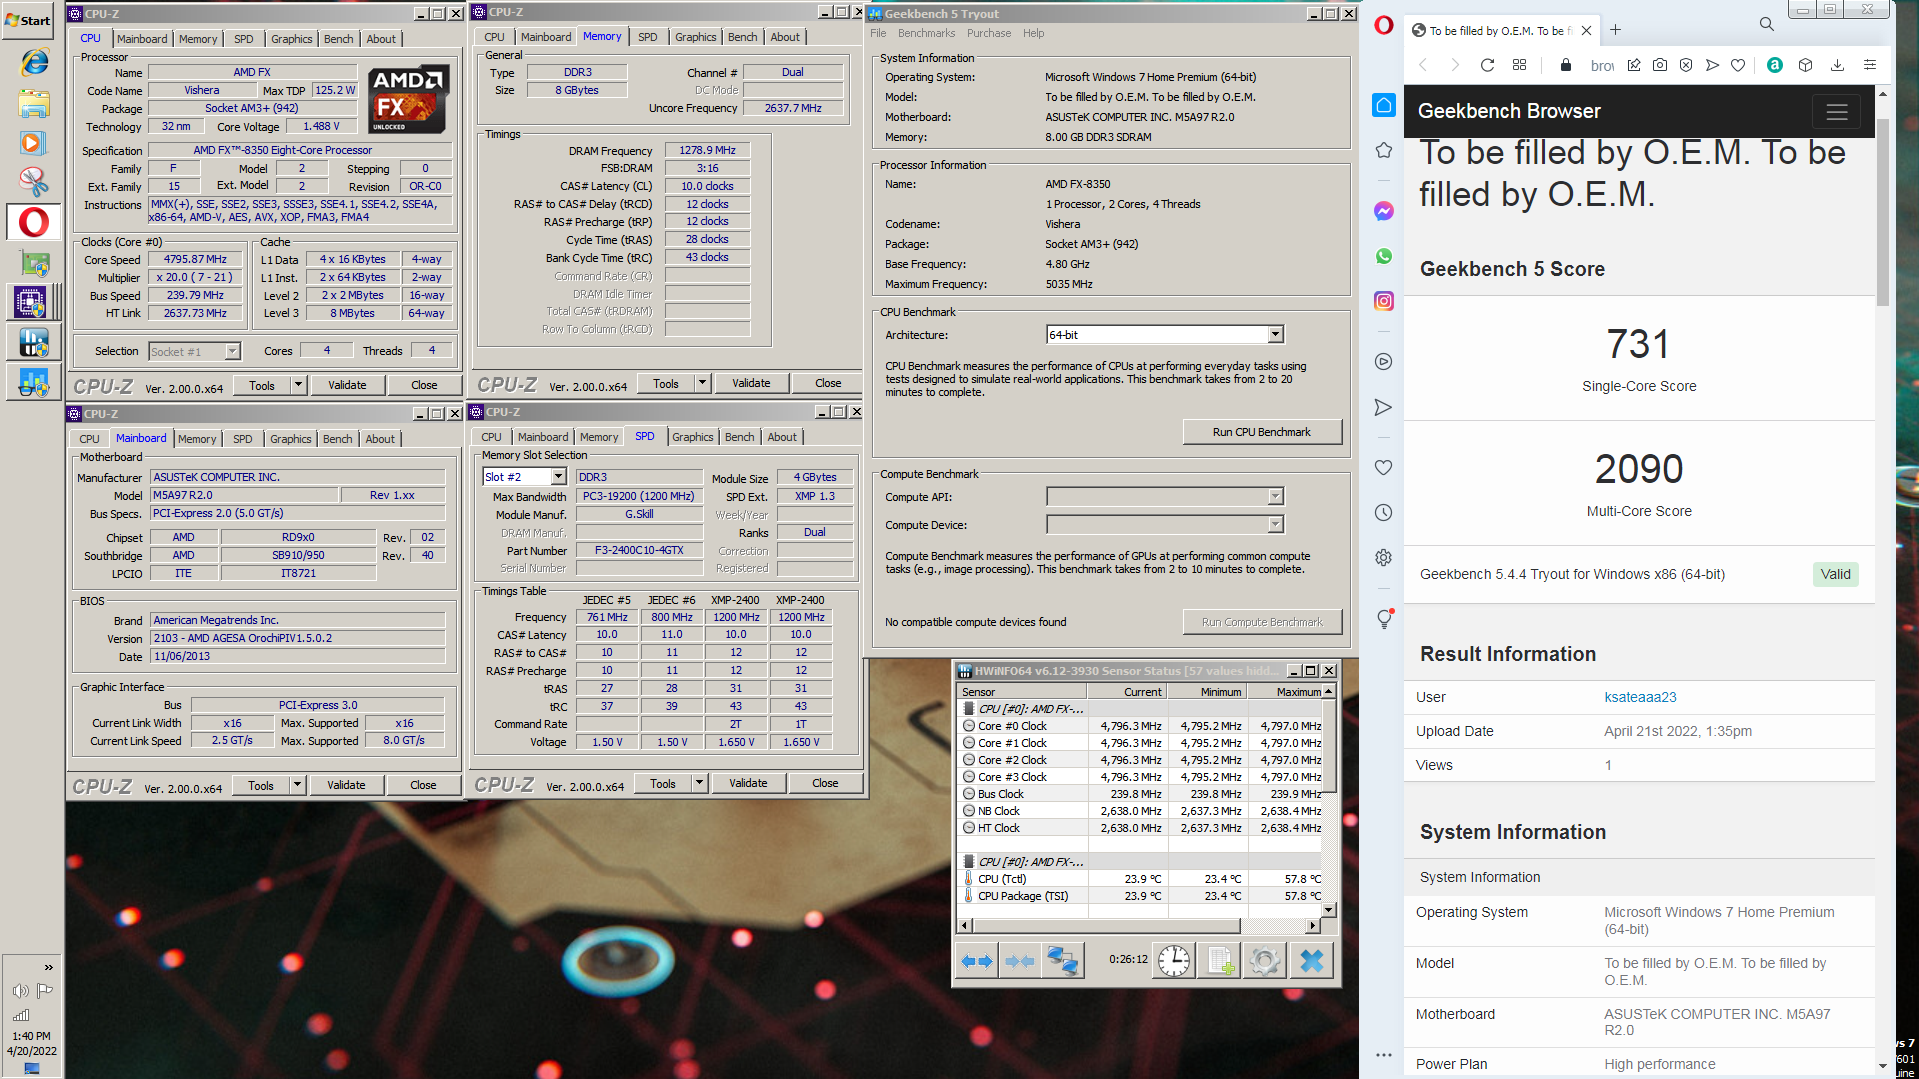
Task: Open user ksateaaa23 profile link
Action: [1640, 697]
